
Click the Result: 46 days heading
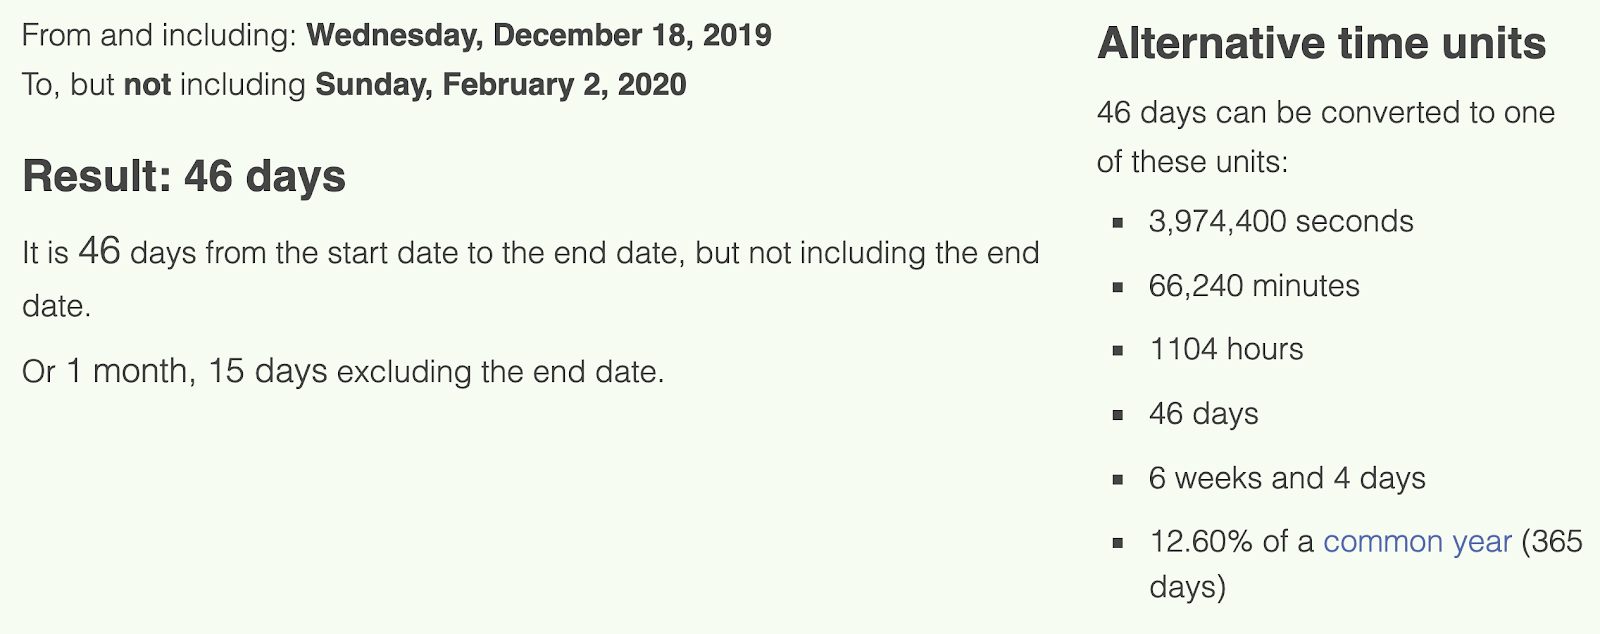tap(184, 176)
